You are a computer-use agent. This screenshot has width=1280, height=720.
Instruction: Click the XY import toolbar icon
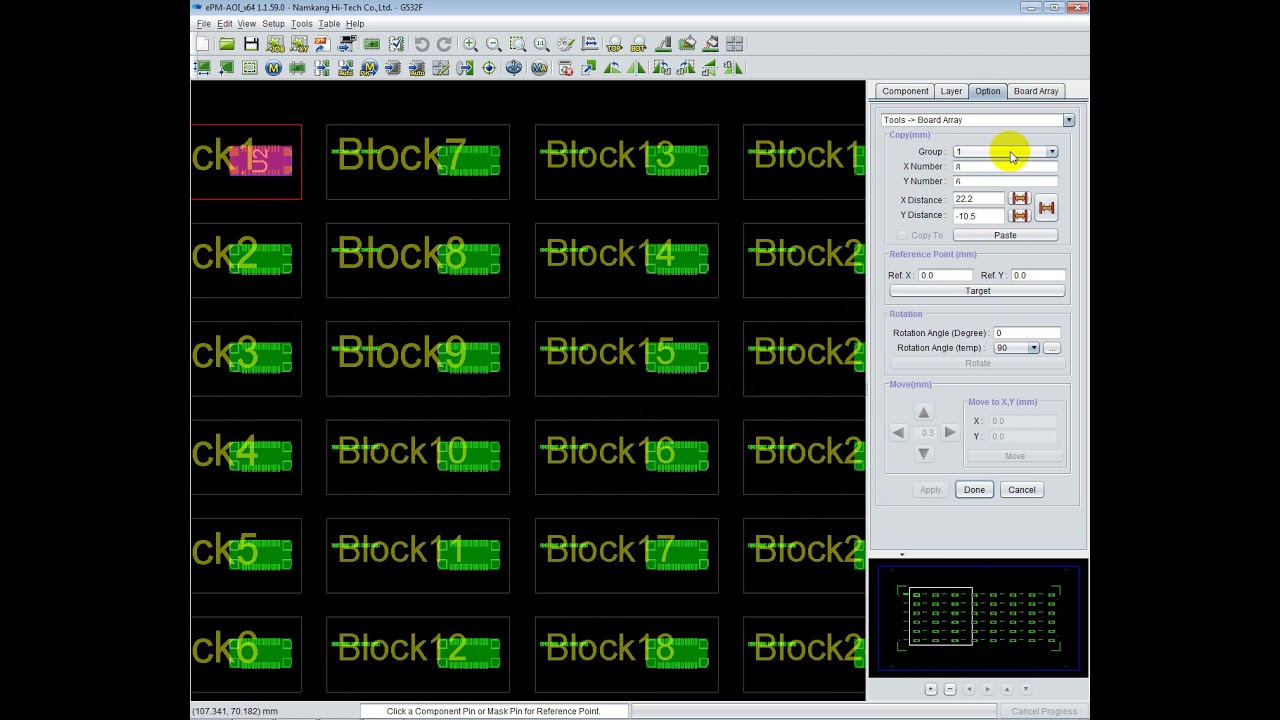click(298, 44)
